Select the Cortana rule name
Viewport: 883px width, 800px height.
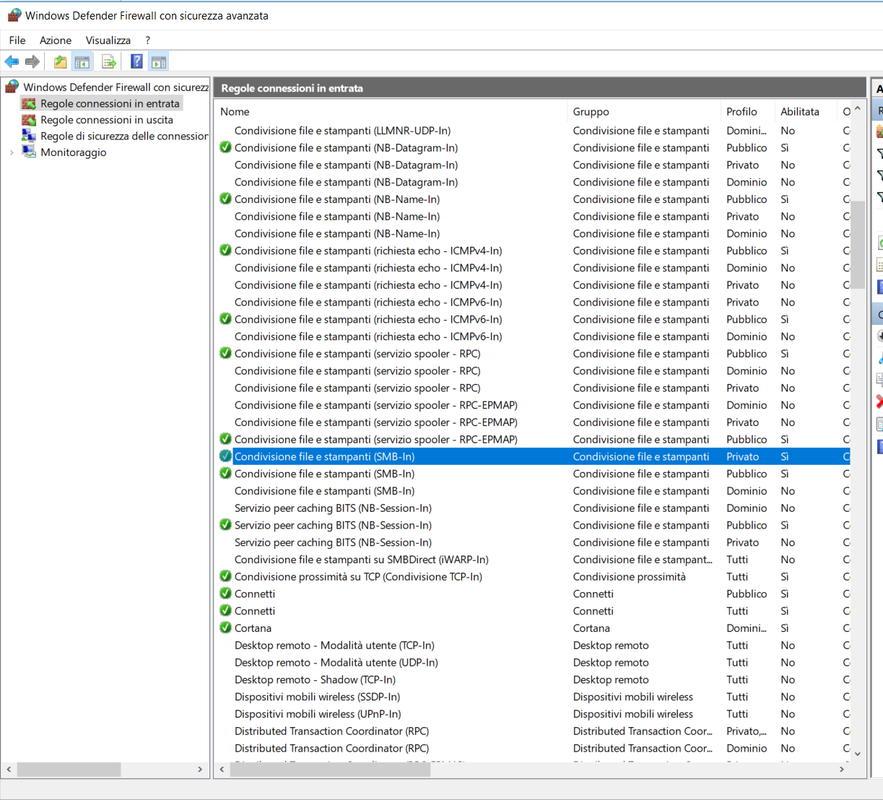tap(253, 628)
